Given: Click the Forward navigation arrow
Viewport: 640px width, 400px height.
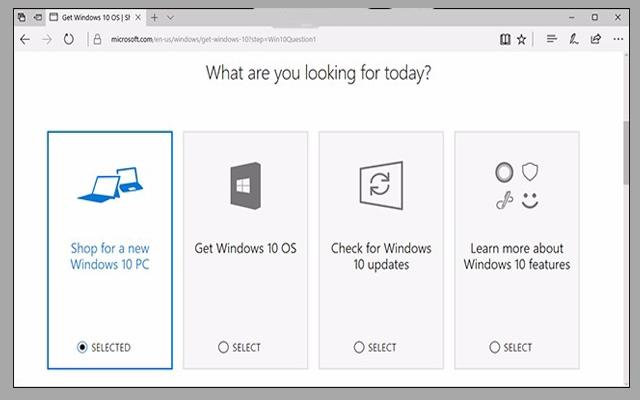Looking at the screenshot, I should pyautogui.click(x=47, y=40).
